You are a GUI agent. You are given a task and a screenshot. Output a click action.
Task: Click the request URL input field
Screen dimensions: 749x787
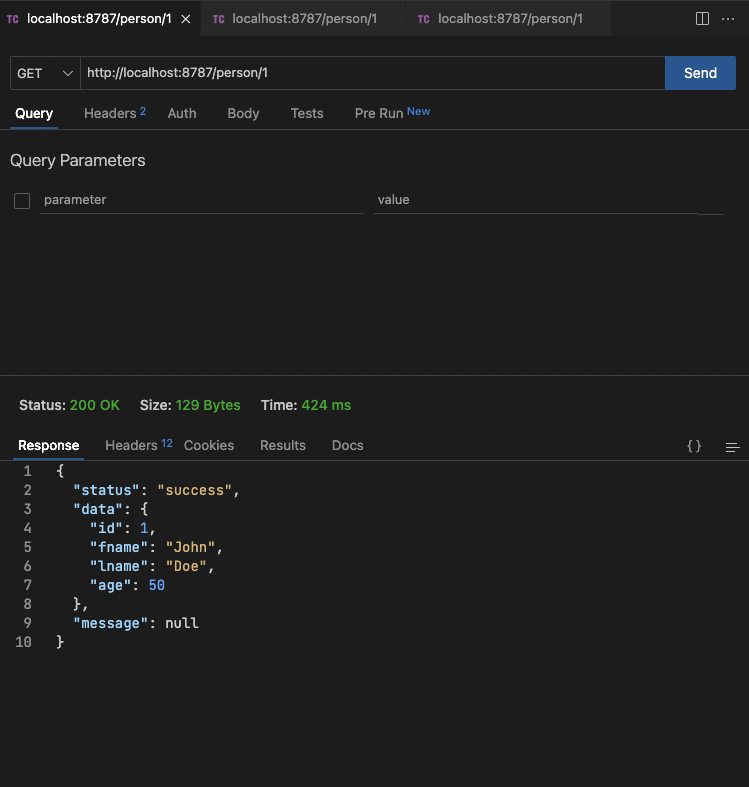(x=370, y=73)
